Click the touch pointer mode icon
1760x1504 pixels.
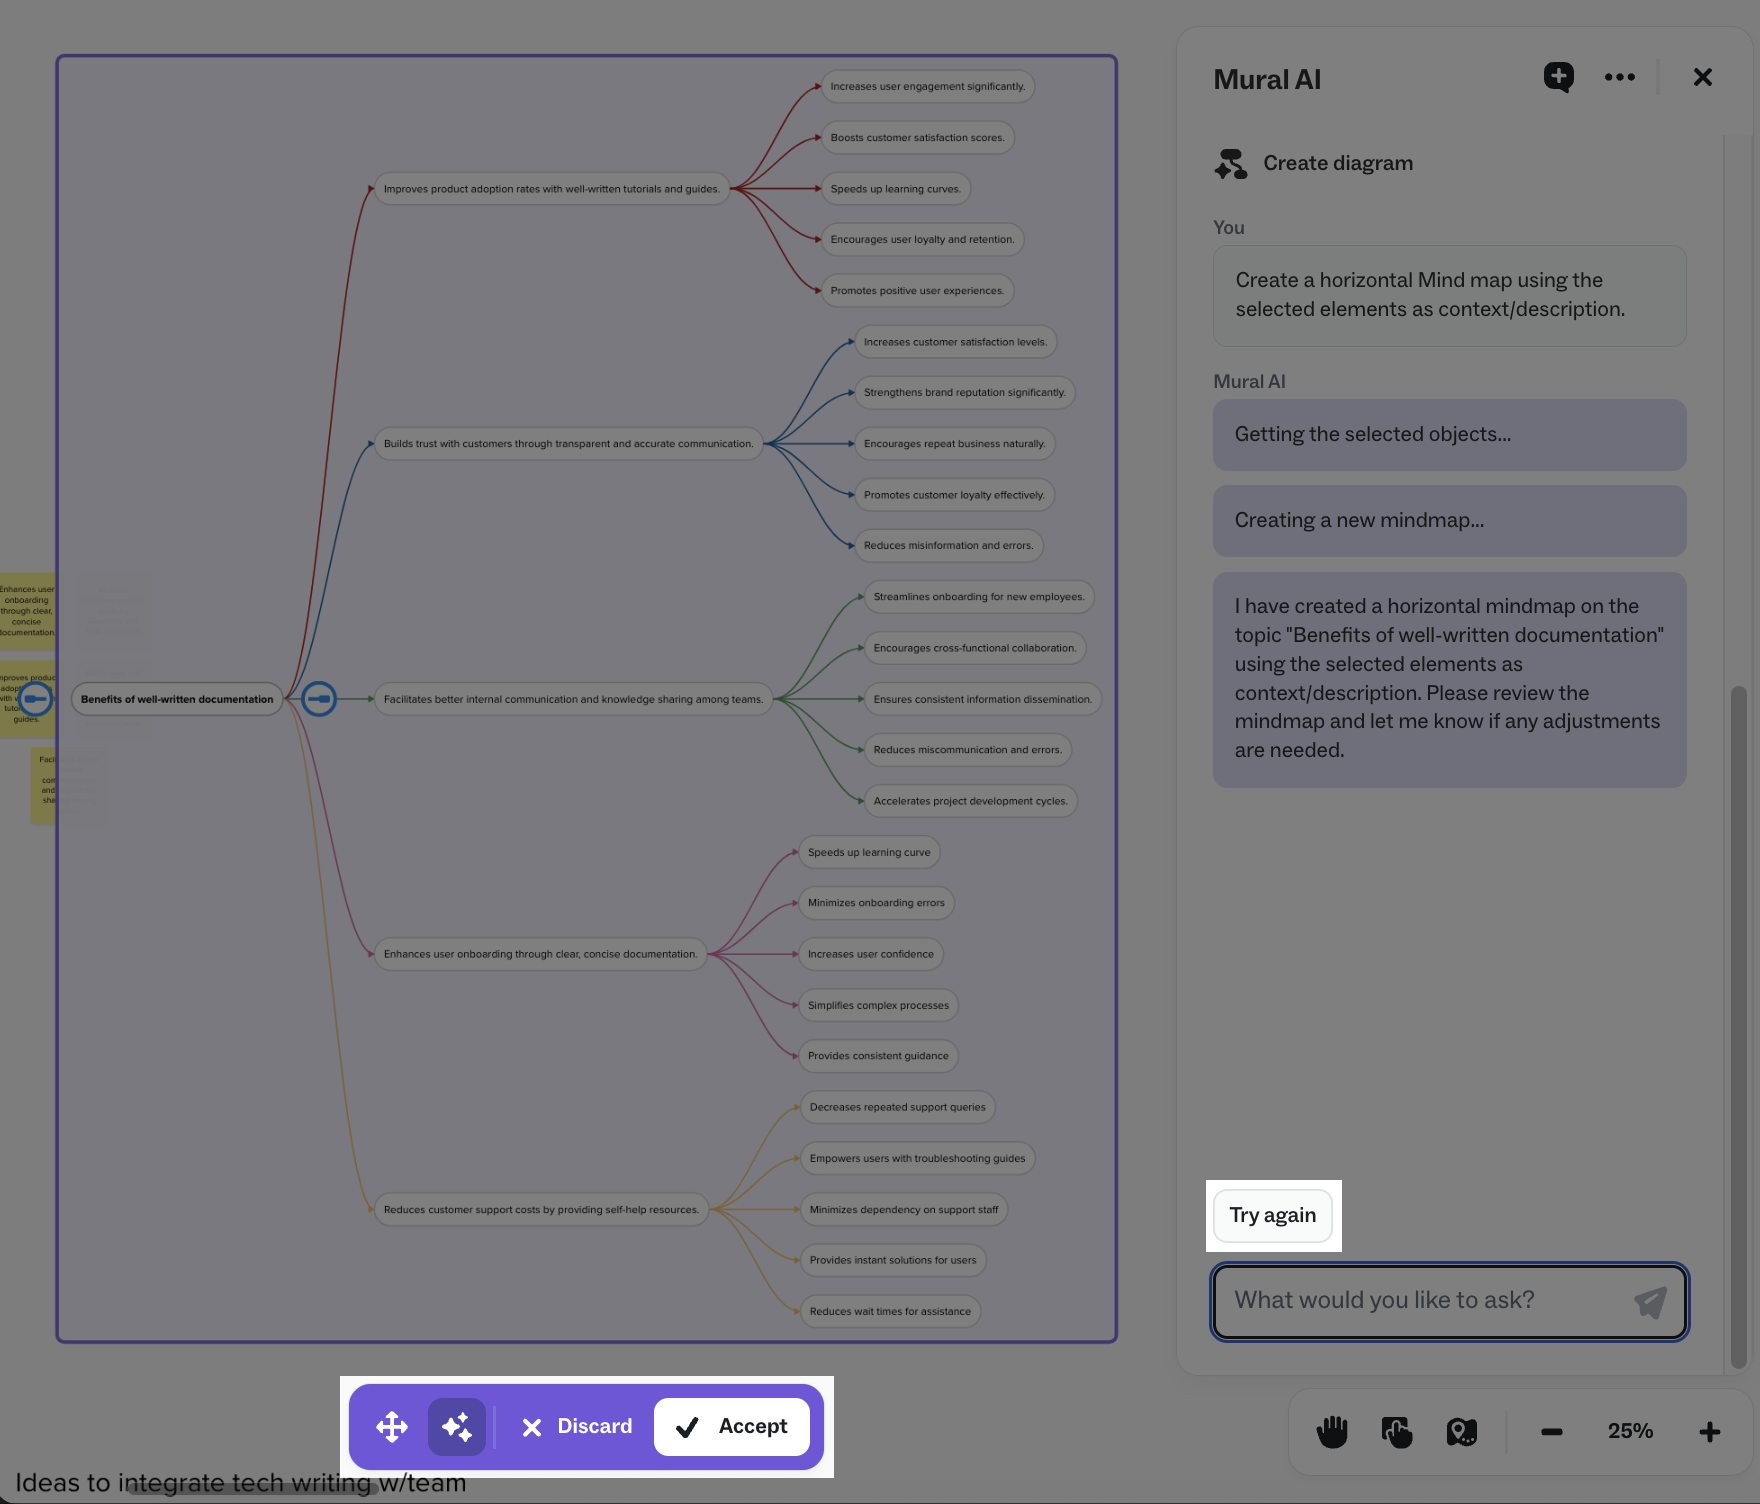(1396, 1432)
